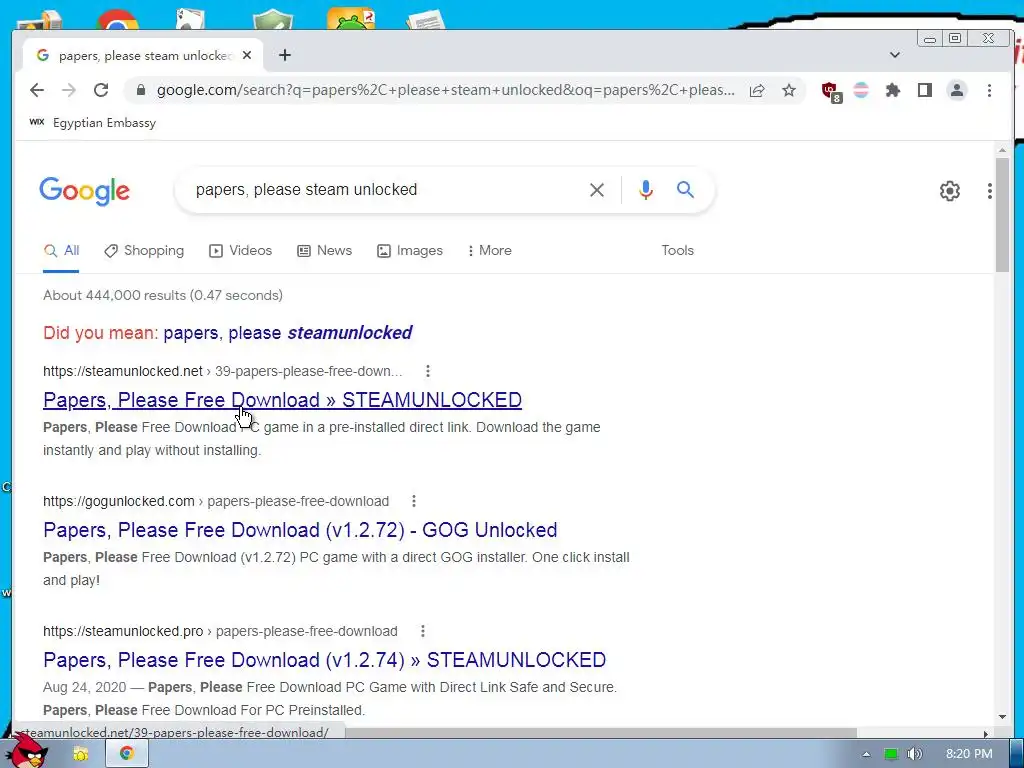Open Chrome's three-dot menu
1024x768 pixels.
[x=989, y=90]
